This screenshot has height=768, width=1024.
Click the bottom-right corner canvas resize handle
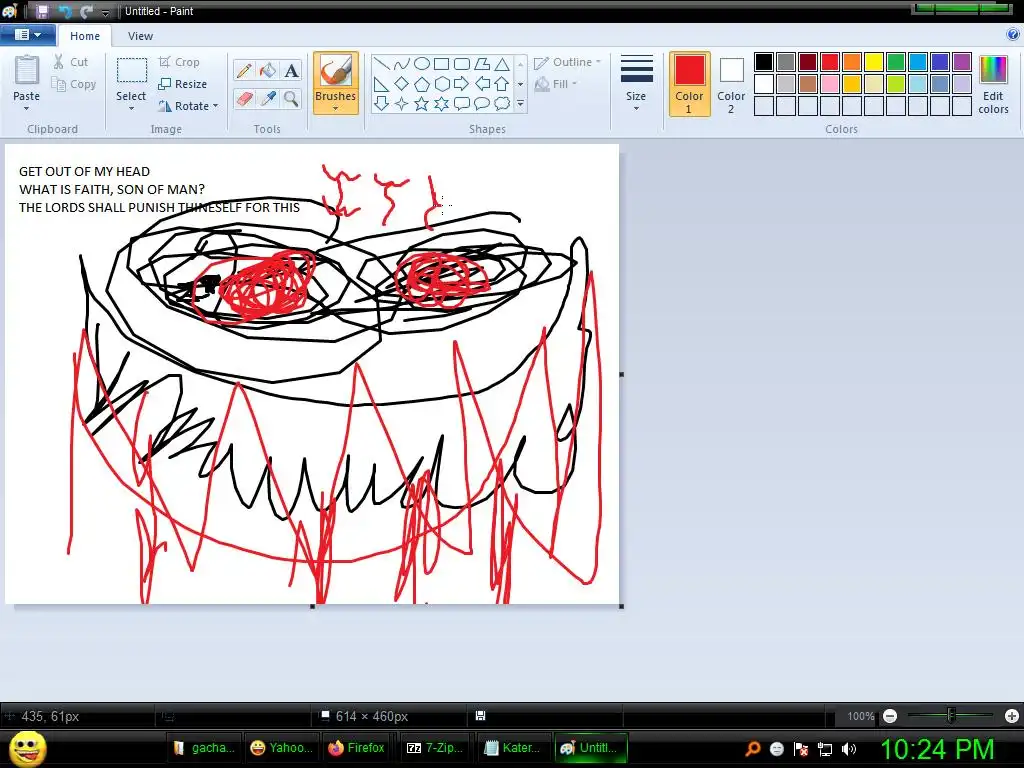pos(621,607)
